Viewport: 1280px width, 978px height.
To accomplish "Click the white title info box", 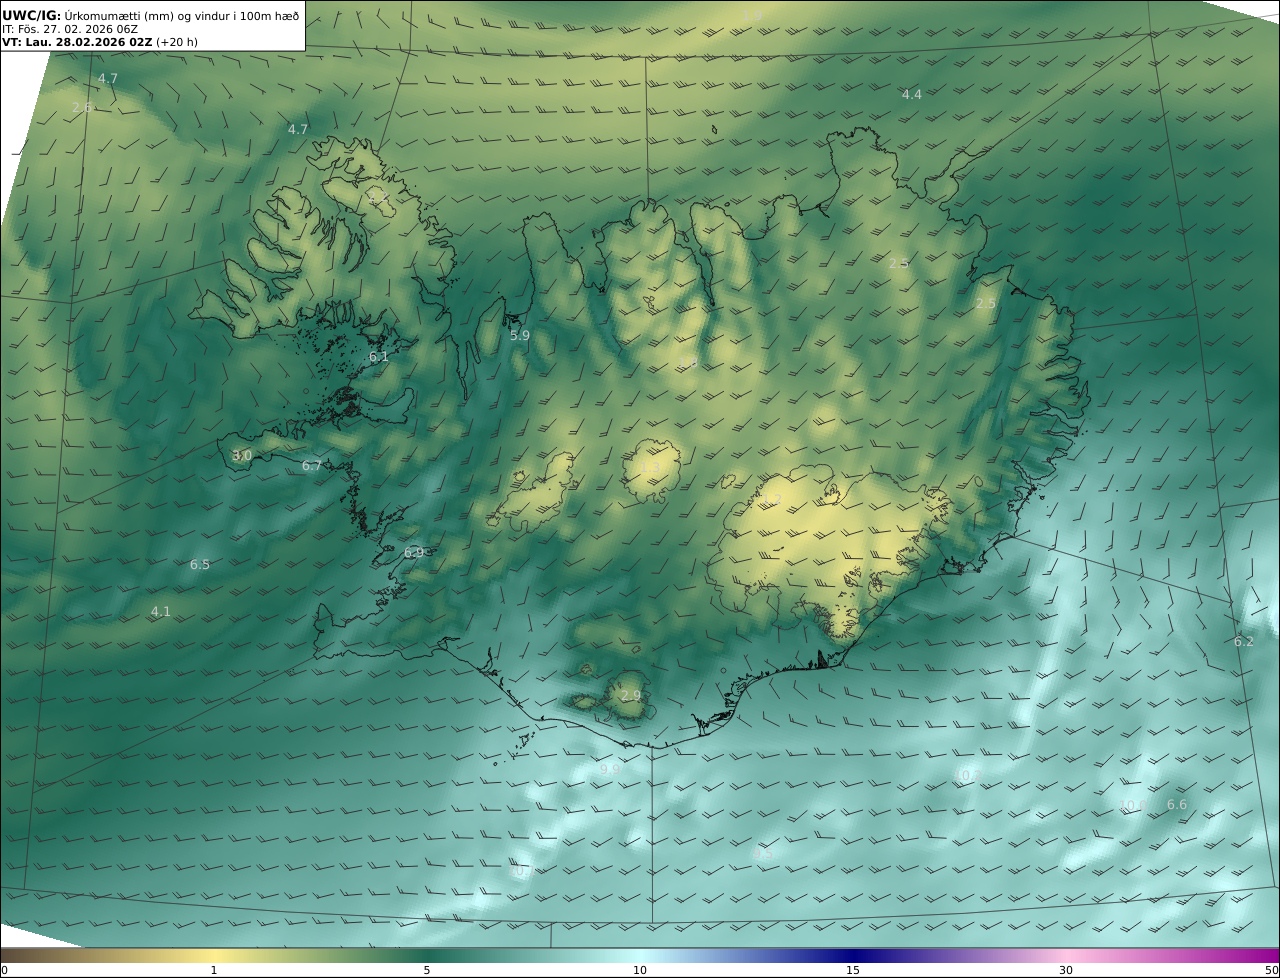I will point(152,25).
